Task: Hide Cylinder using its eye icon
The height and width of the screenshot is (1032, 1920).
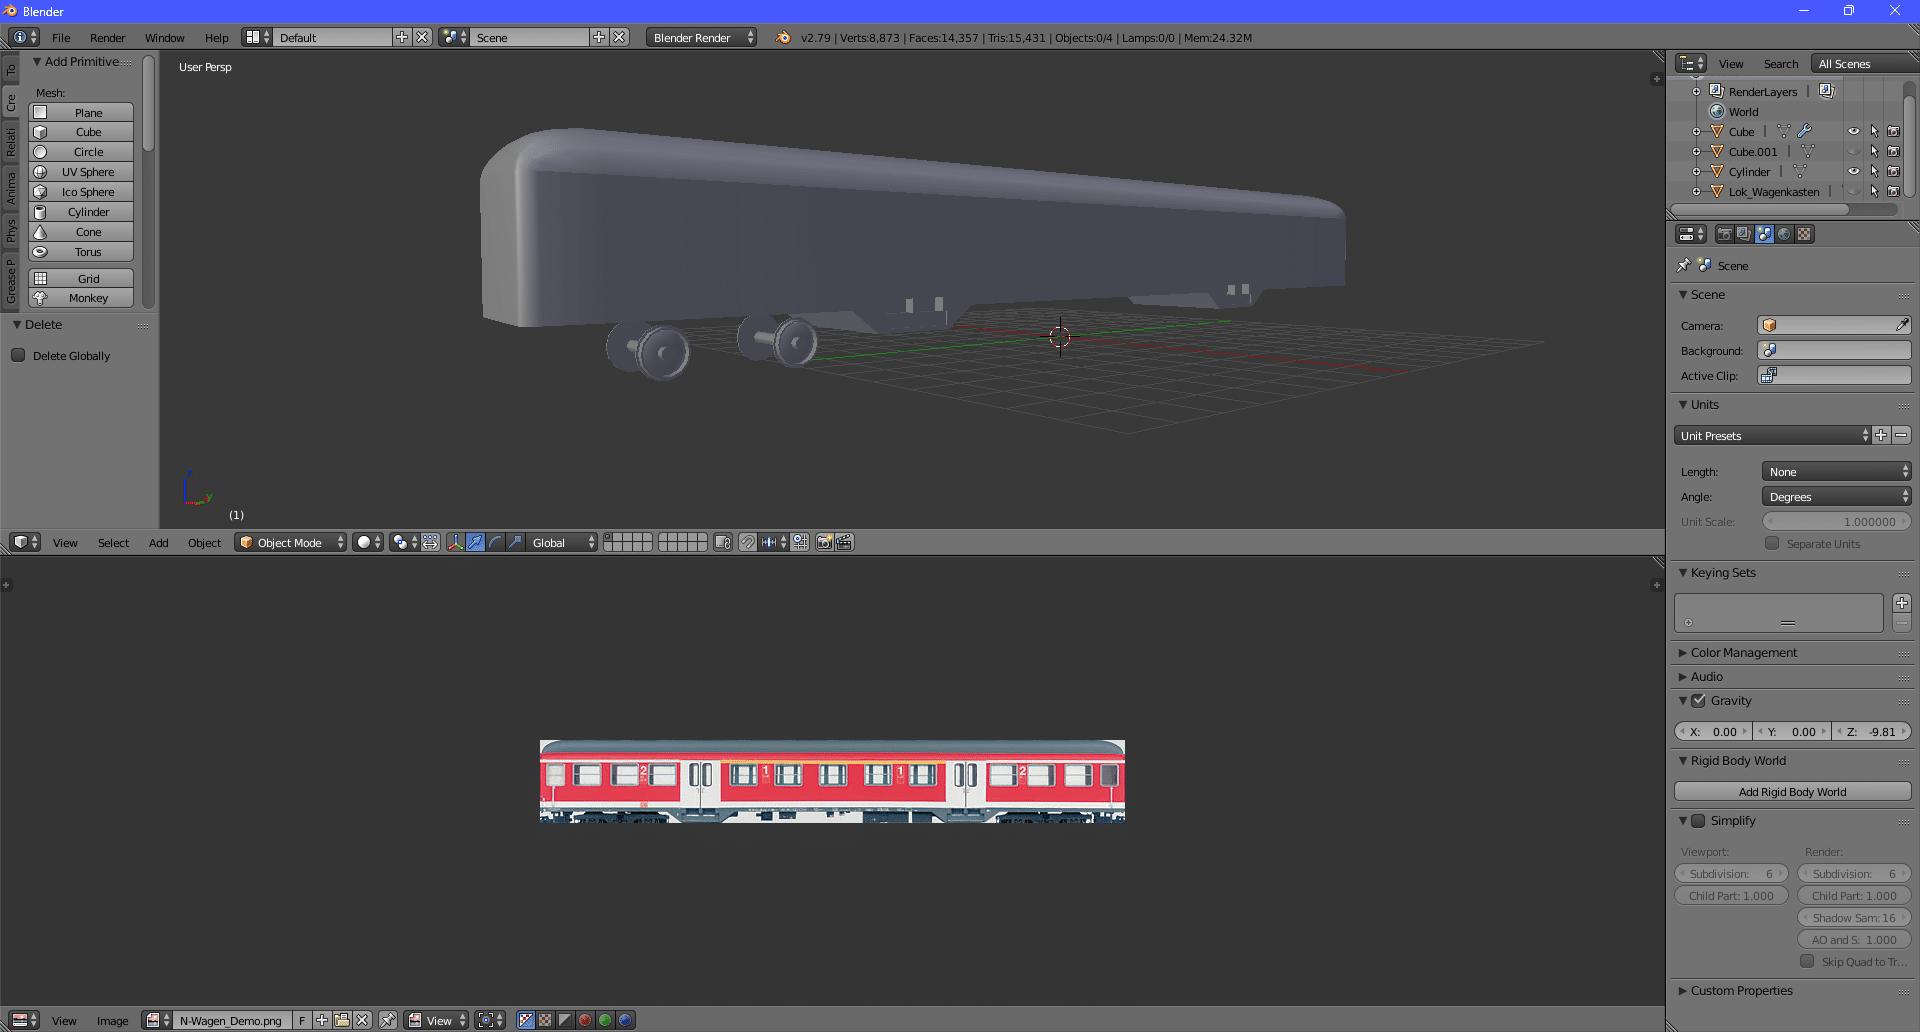Action: [x=1853, y=171]
